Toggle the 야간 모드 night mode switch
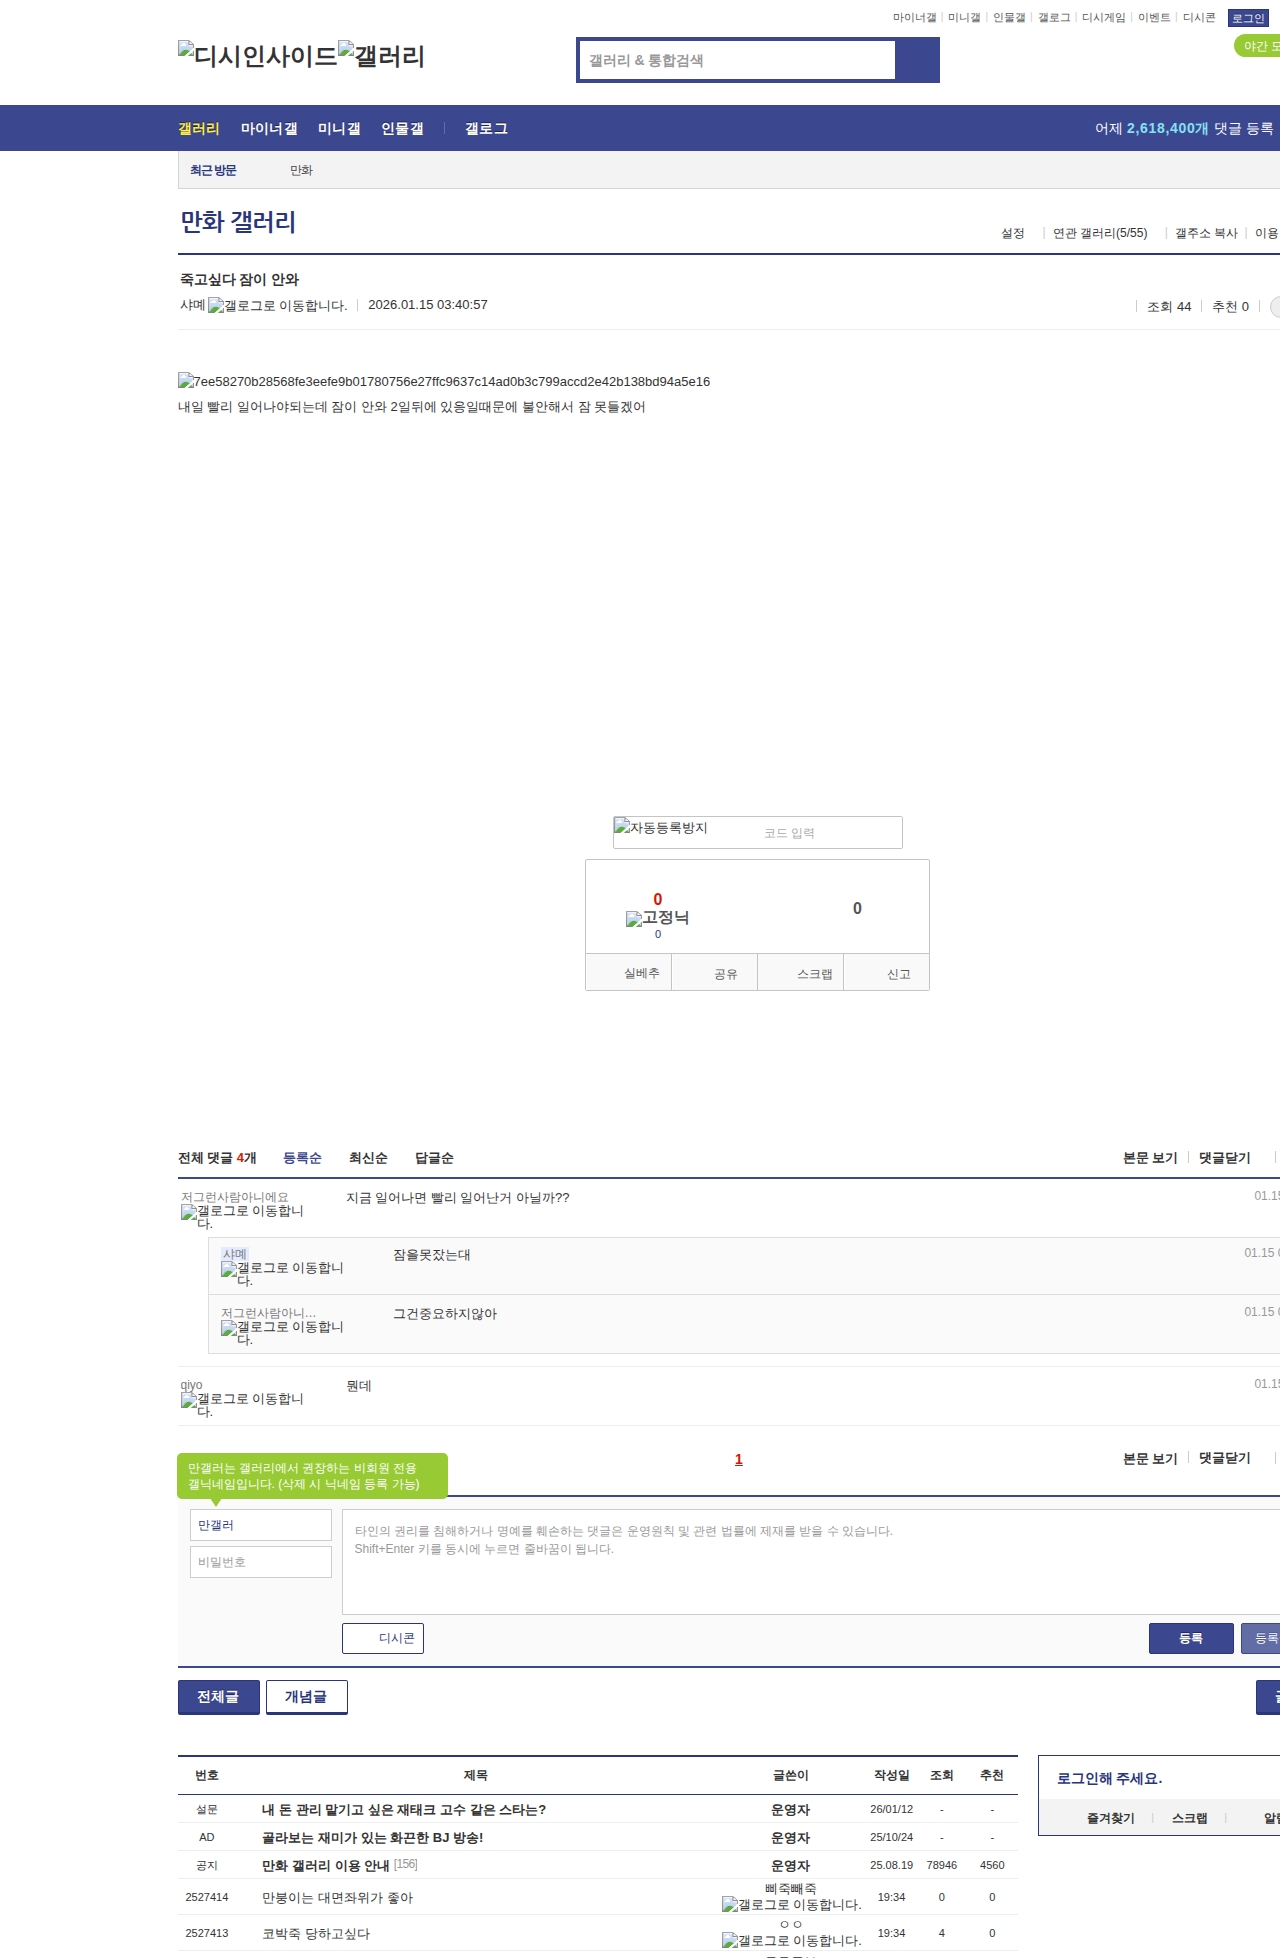 (x=1258, y=46)
